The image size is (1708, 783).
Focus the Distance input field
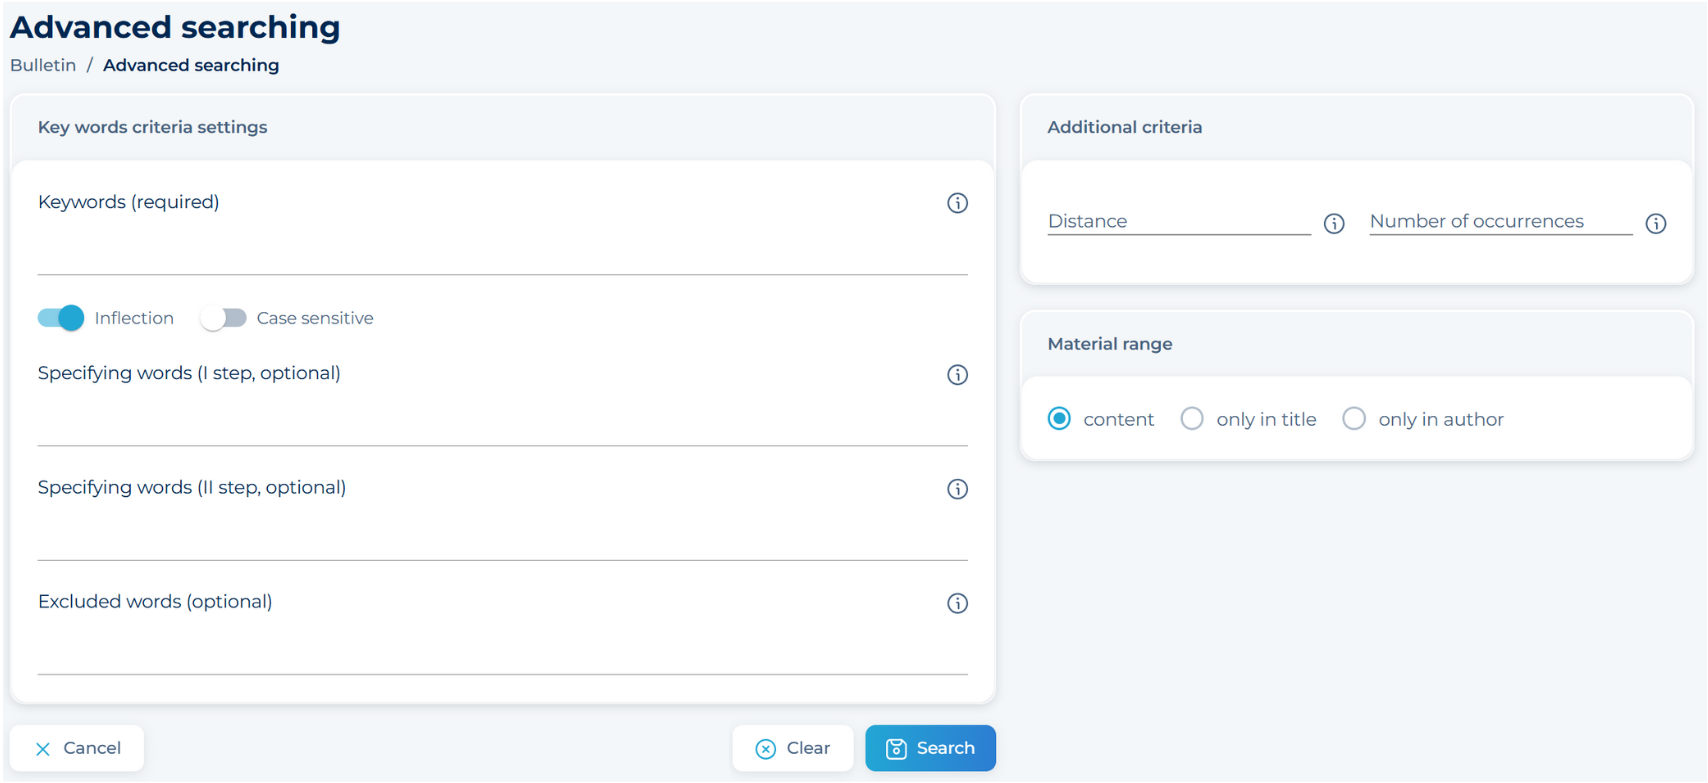click(1178, 221)
